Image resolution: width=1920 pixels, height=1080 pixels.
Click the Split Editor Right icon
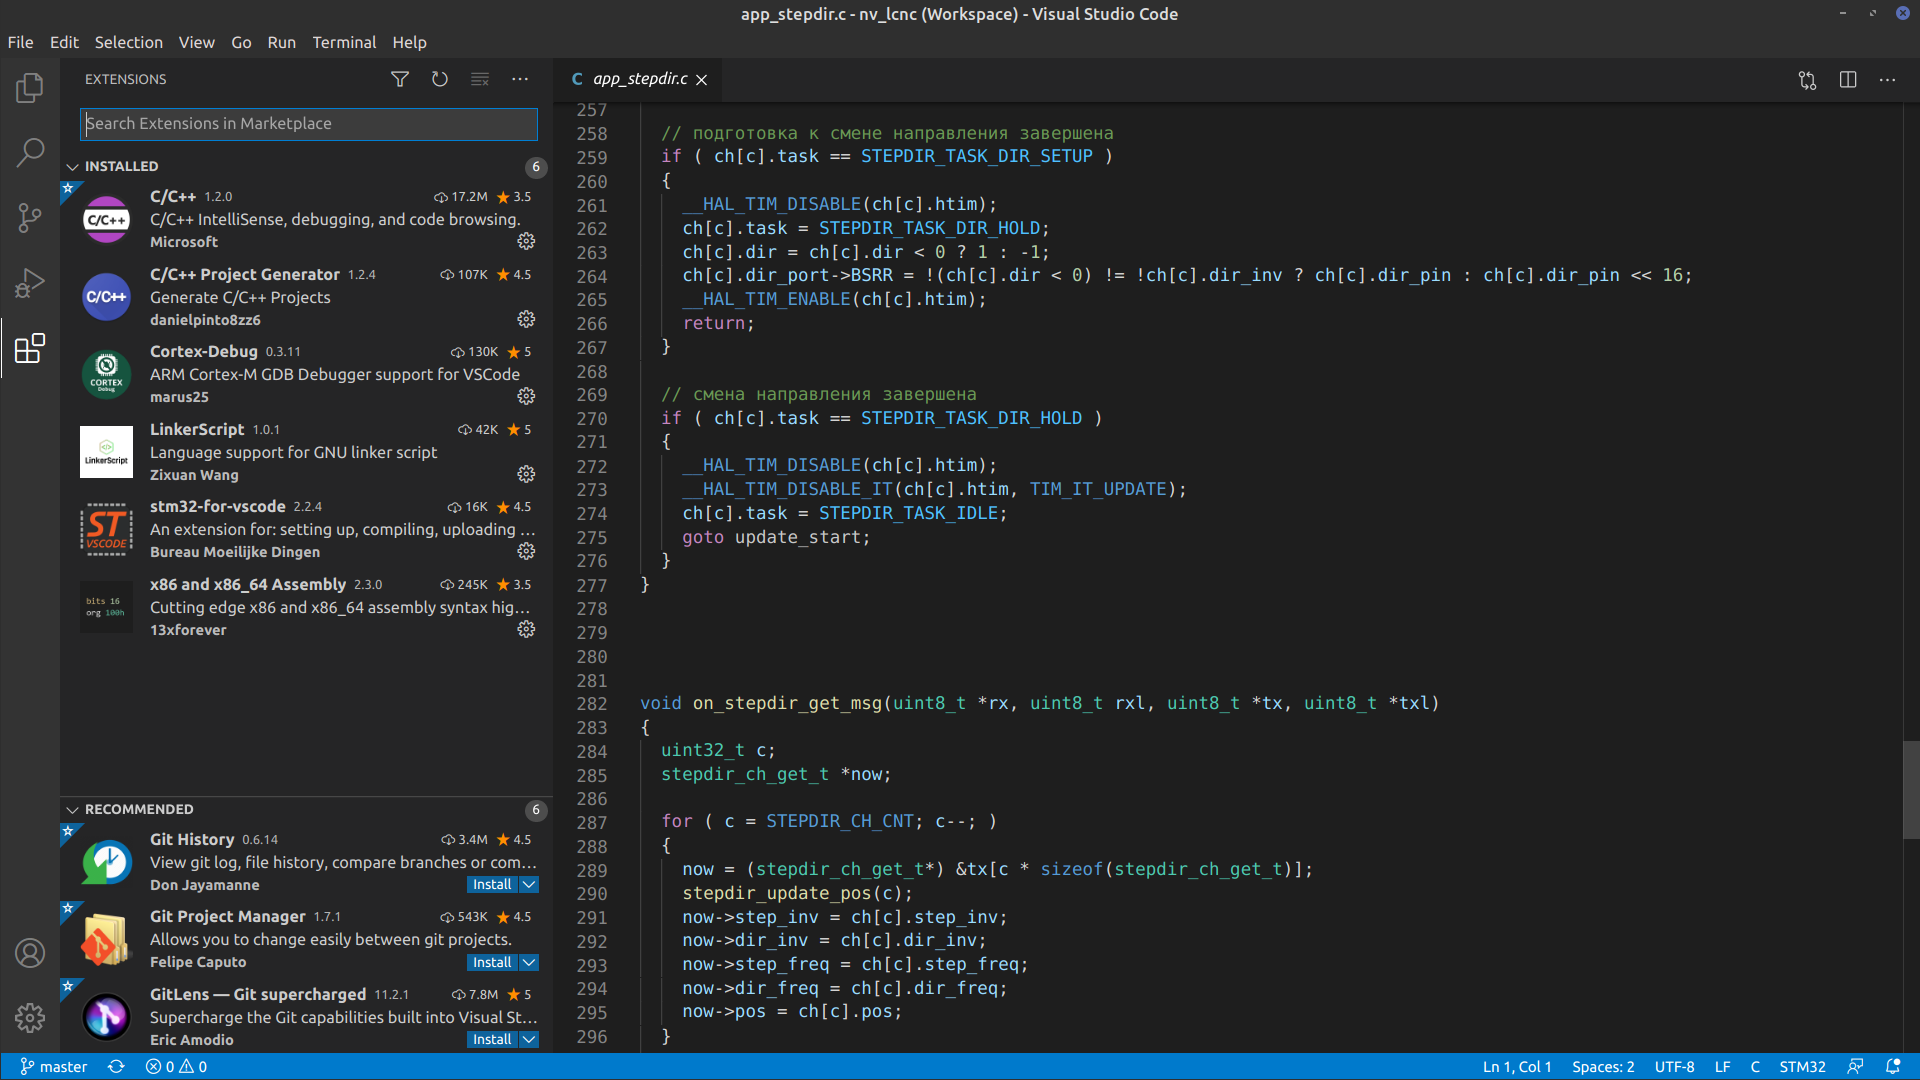tap(1847, 79)
